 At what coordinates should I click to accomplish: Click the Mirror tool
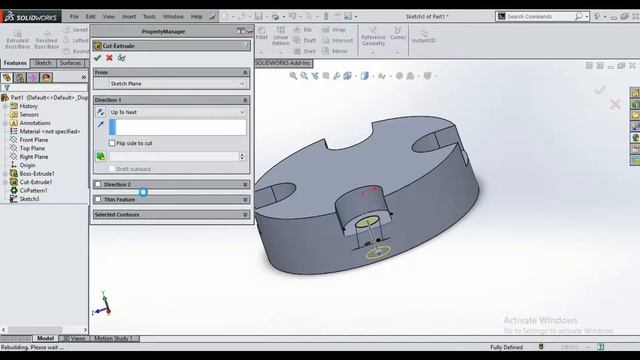tap(335, 51)
